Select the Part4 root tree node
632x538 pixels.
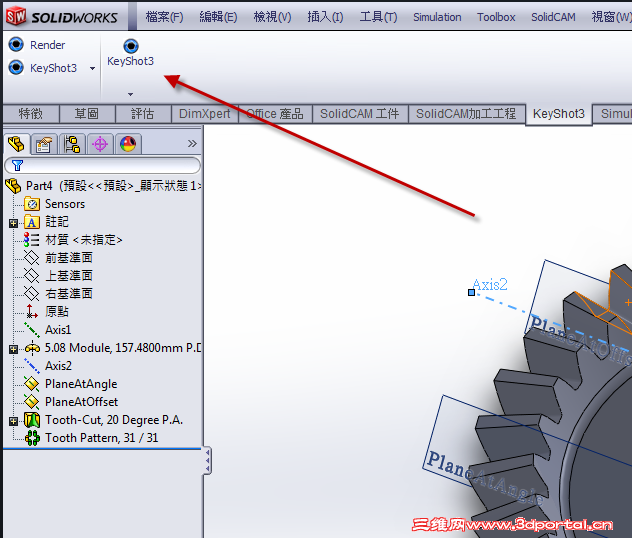tap(103, 186)
